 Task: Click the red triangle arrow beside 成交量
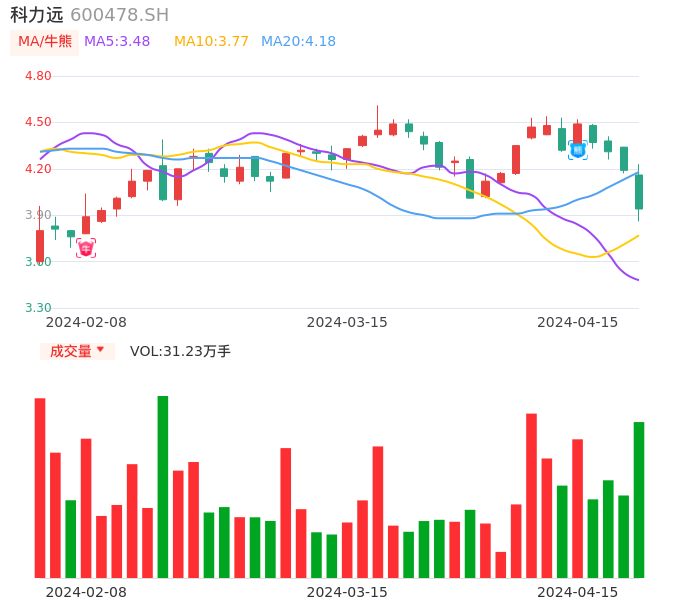point(100,350)
